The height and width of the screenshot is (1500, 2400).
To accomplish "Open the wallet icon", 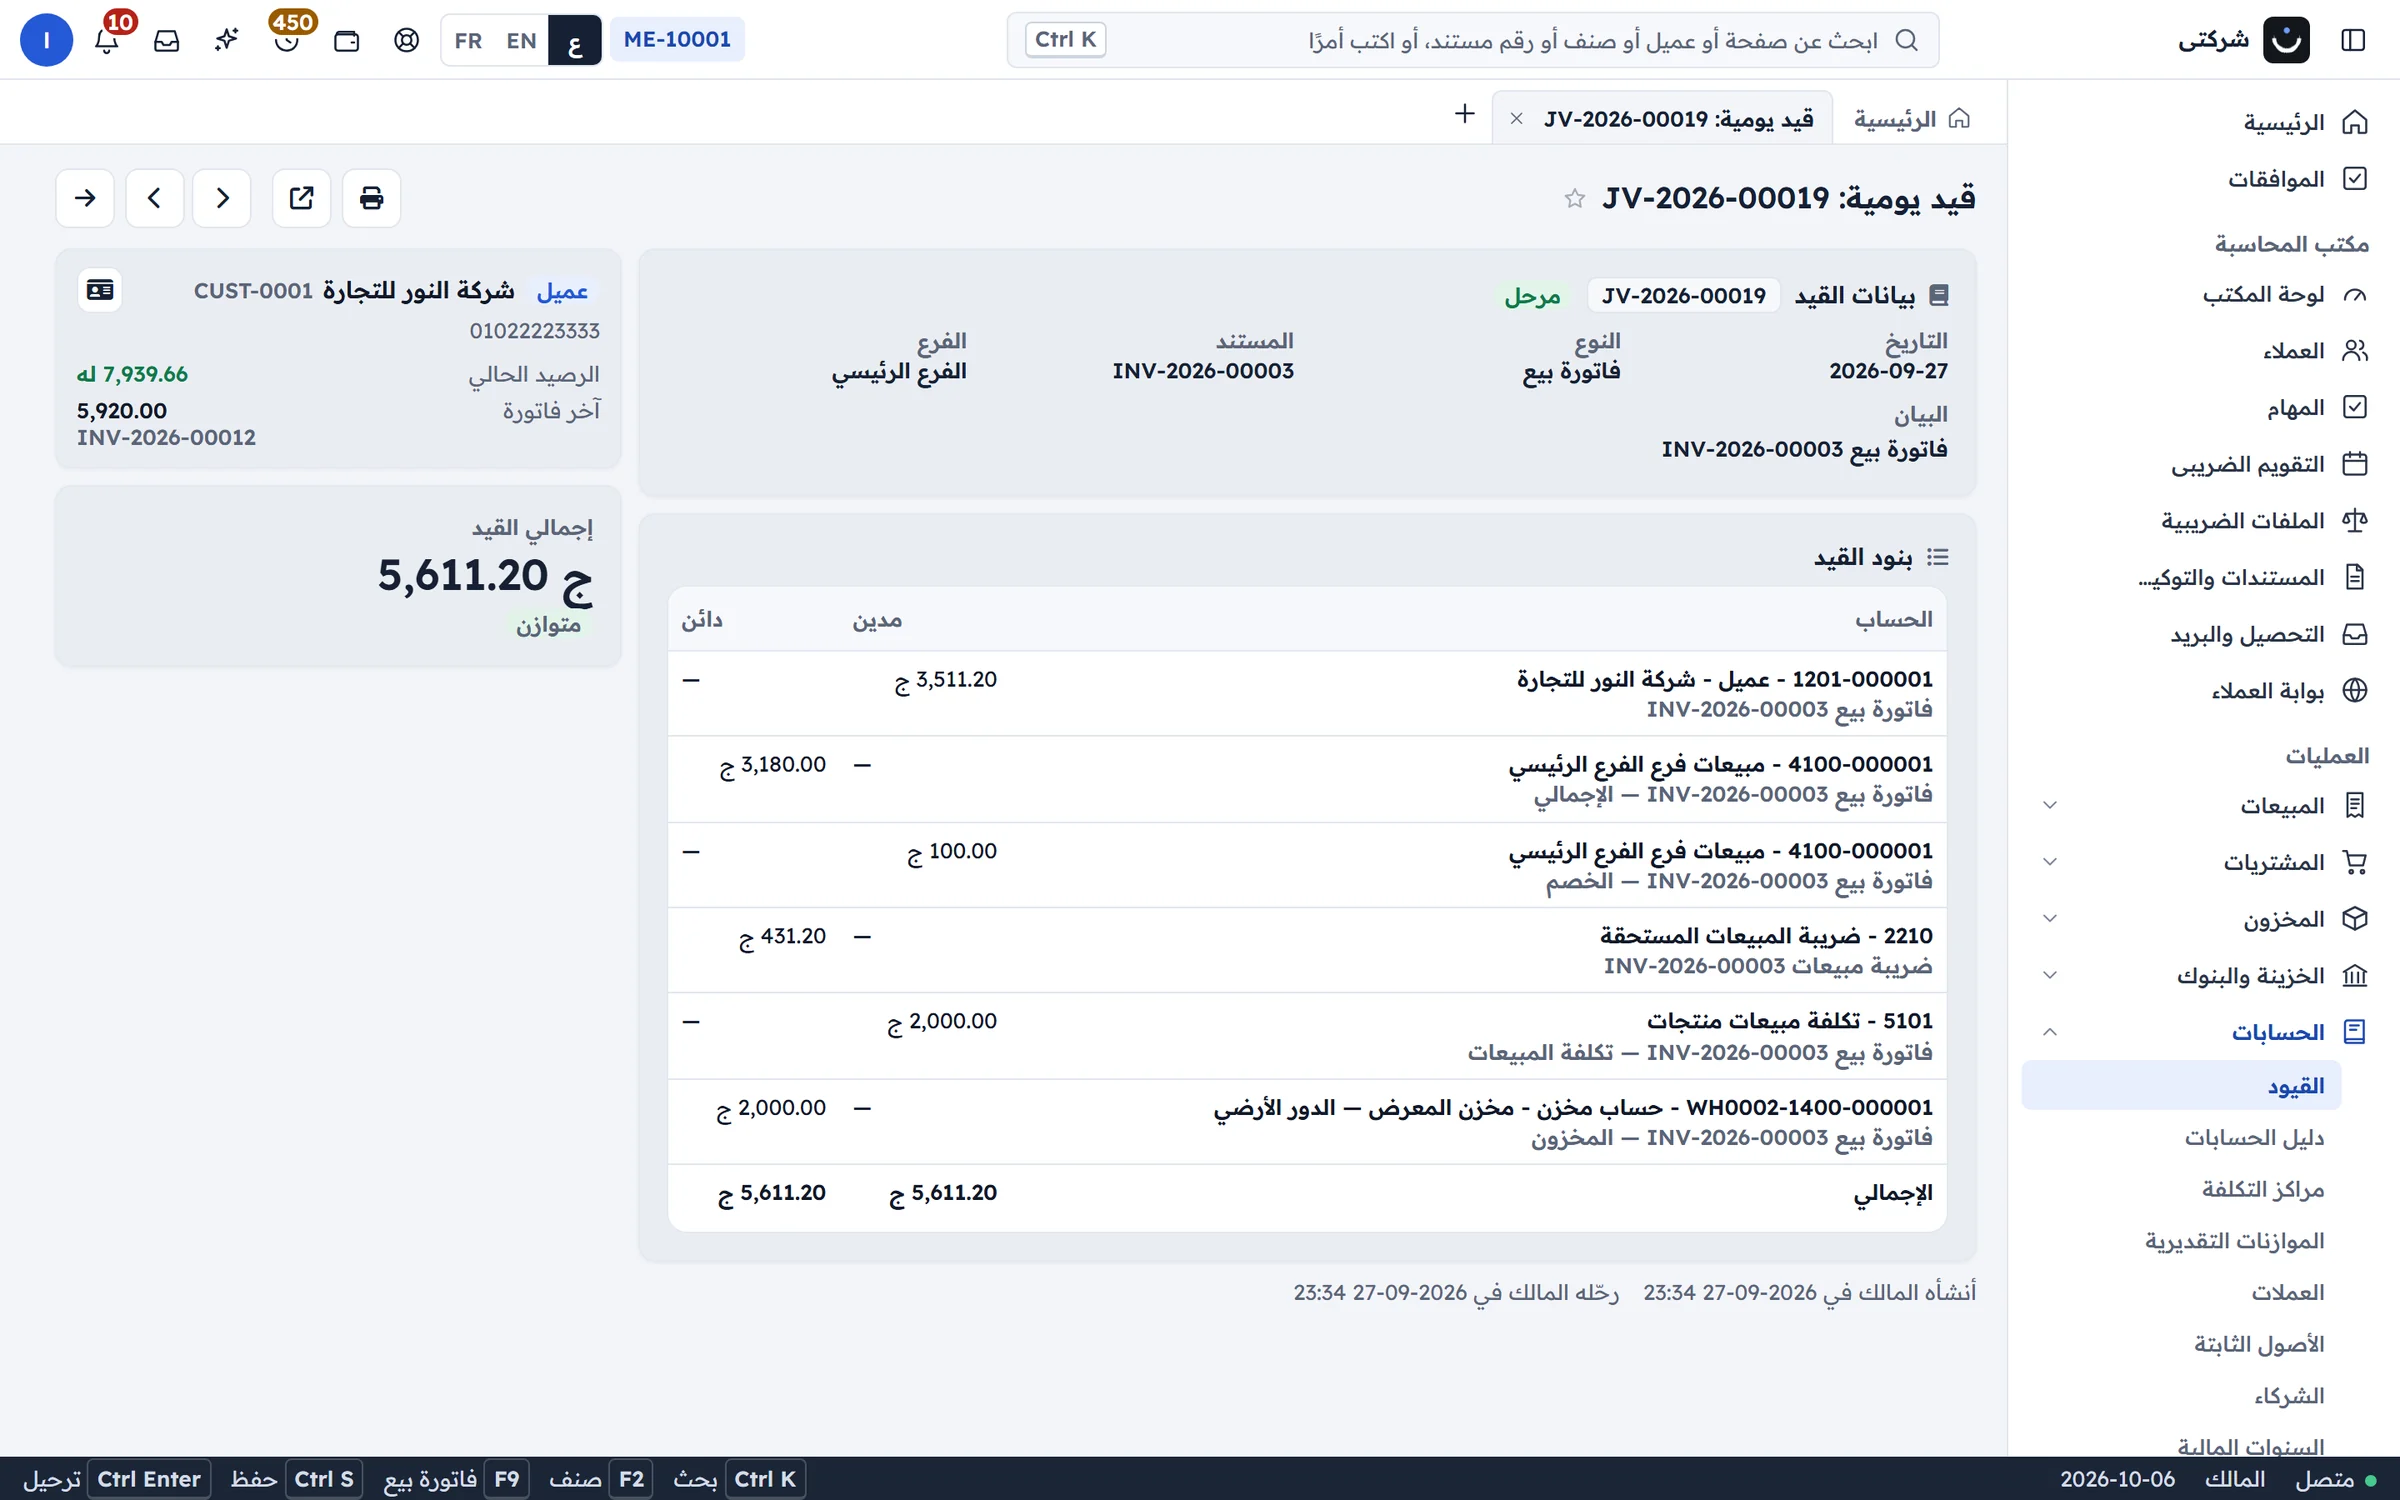I will point(347,40).
